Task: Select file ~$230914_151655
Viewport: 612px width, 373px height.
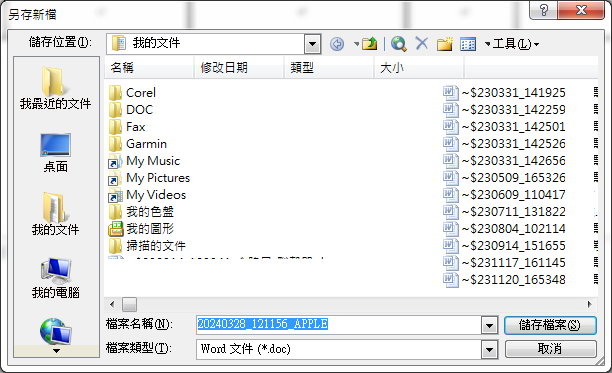Action: tap(504, 246)
